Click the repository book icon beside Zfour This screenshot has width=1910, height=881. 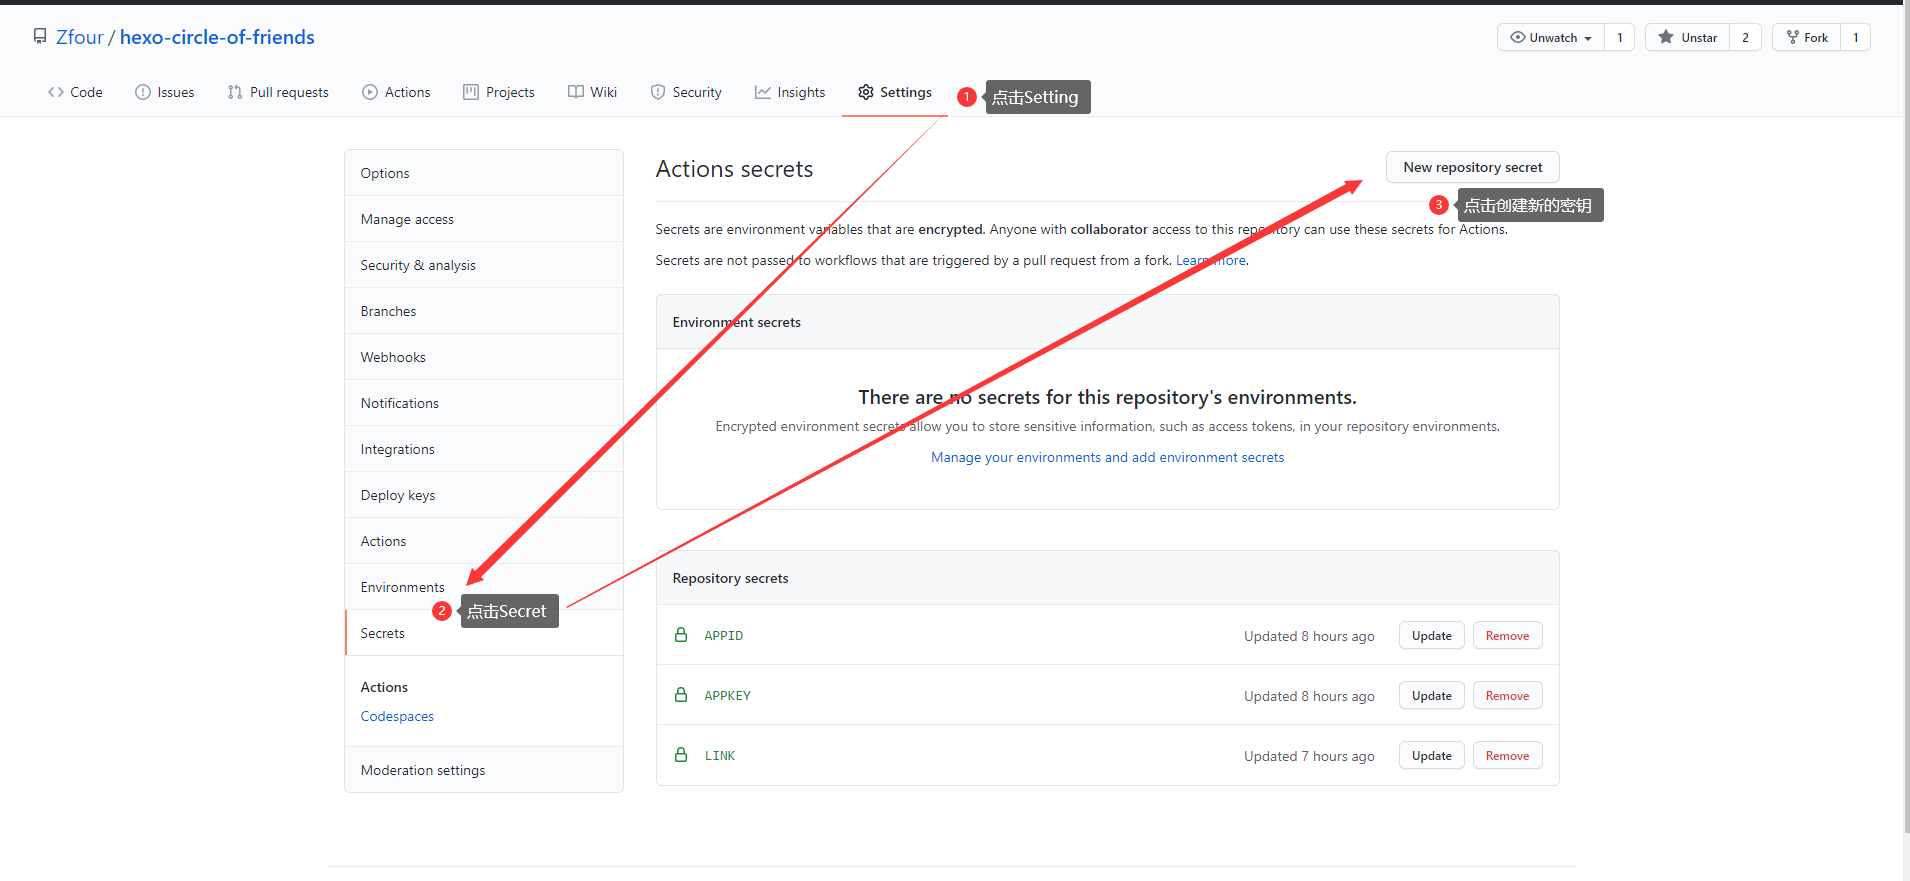[40, 37]
